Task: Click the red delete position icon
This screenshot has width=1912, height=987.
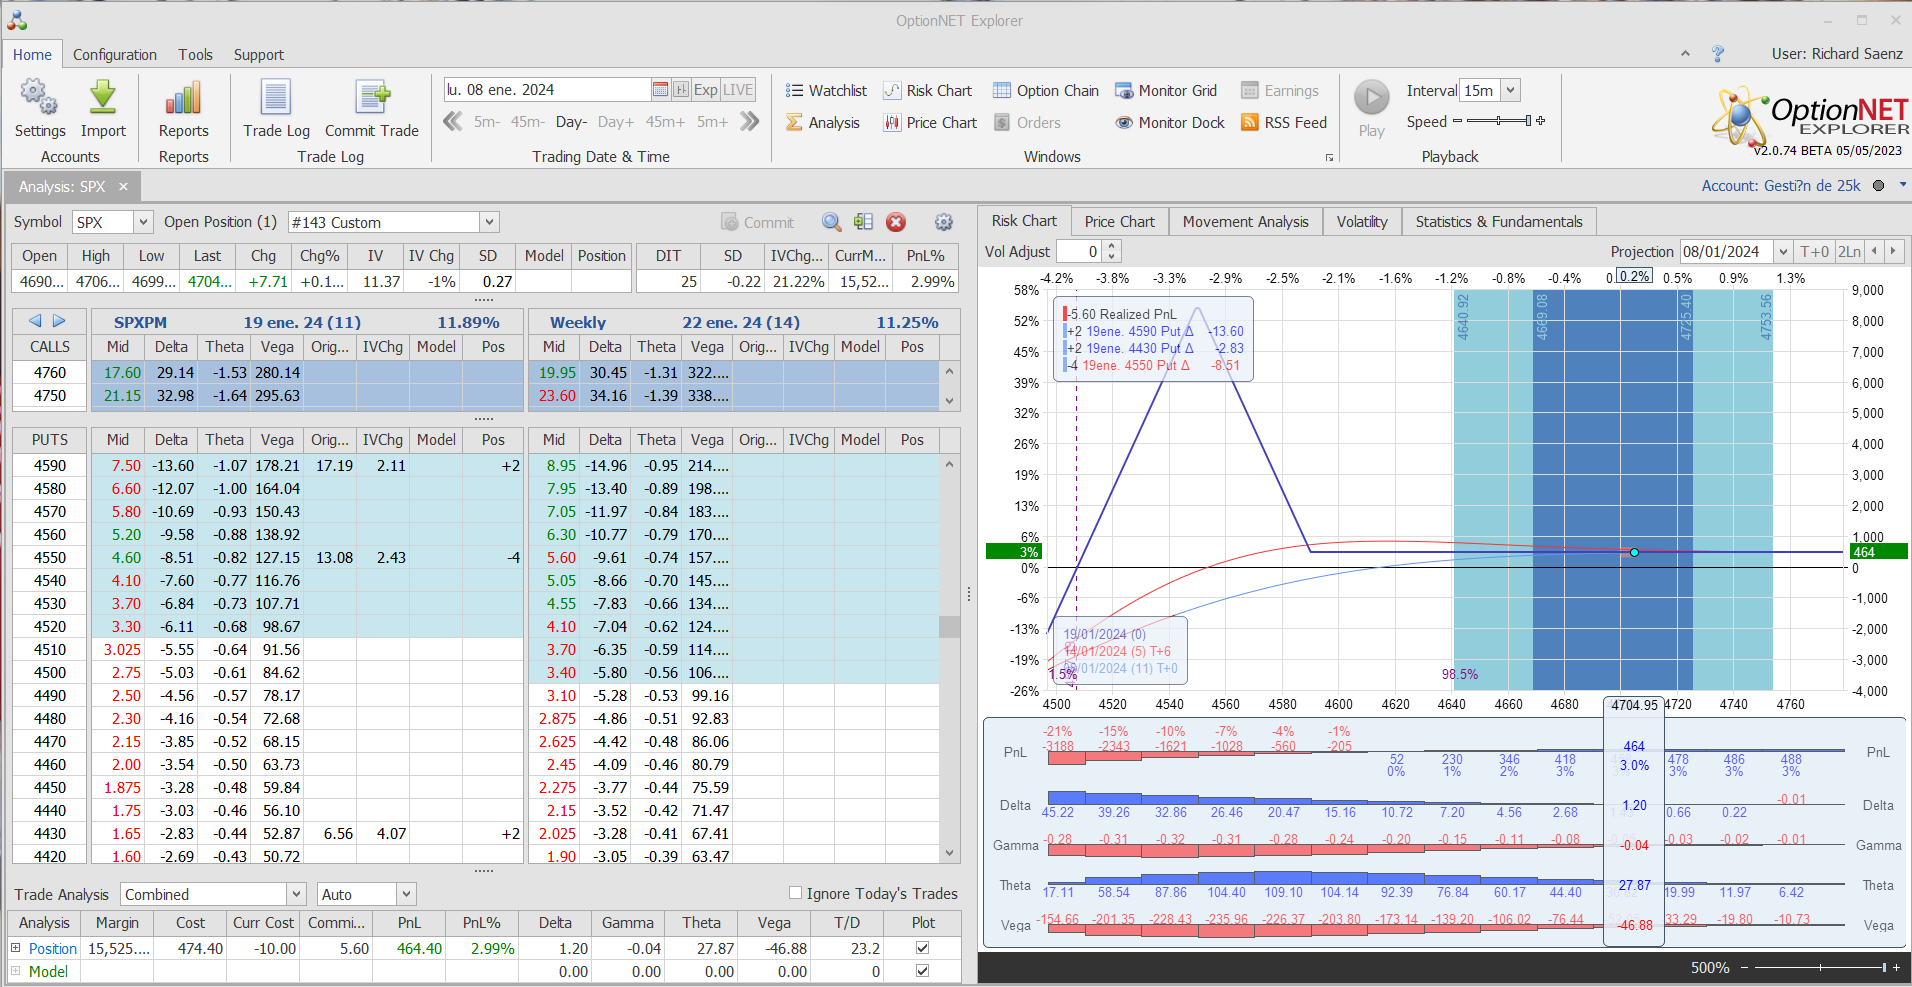Action: point(896,222)
